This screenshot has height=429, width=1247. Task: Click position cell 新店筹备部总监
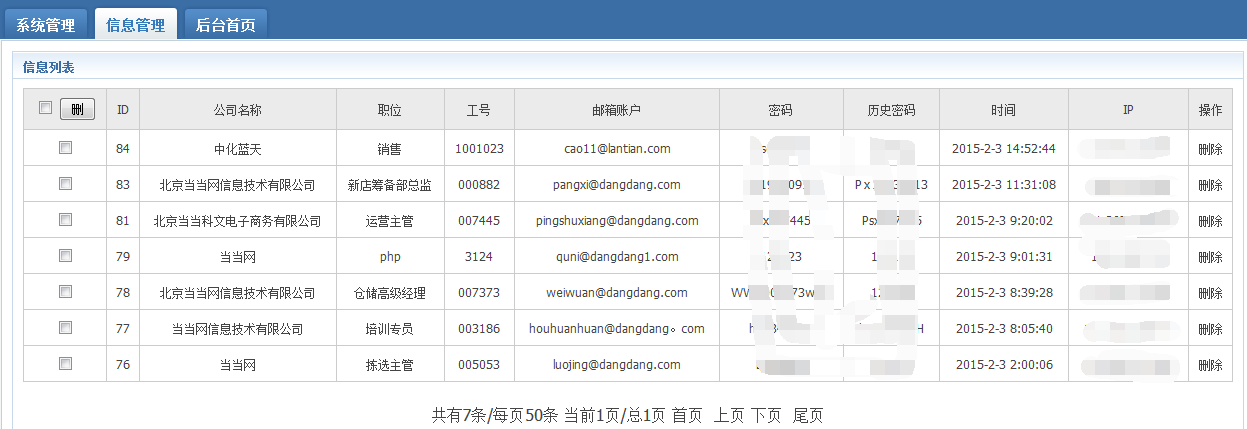390,185
